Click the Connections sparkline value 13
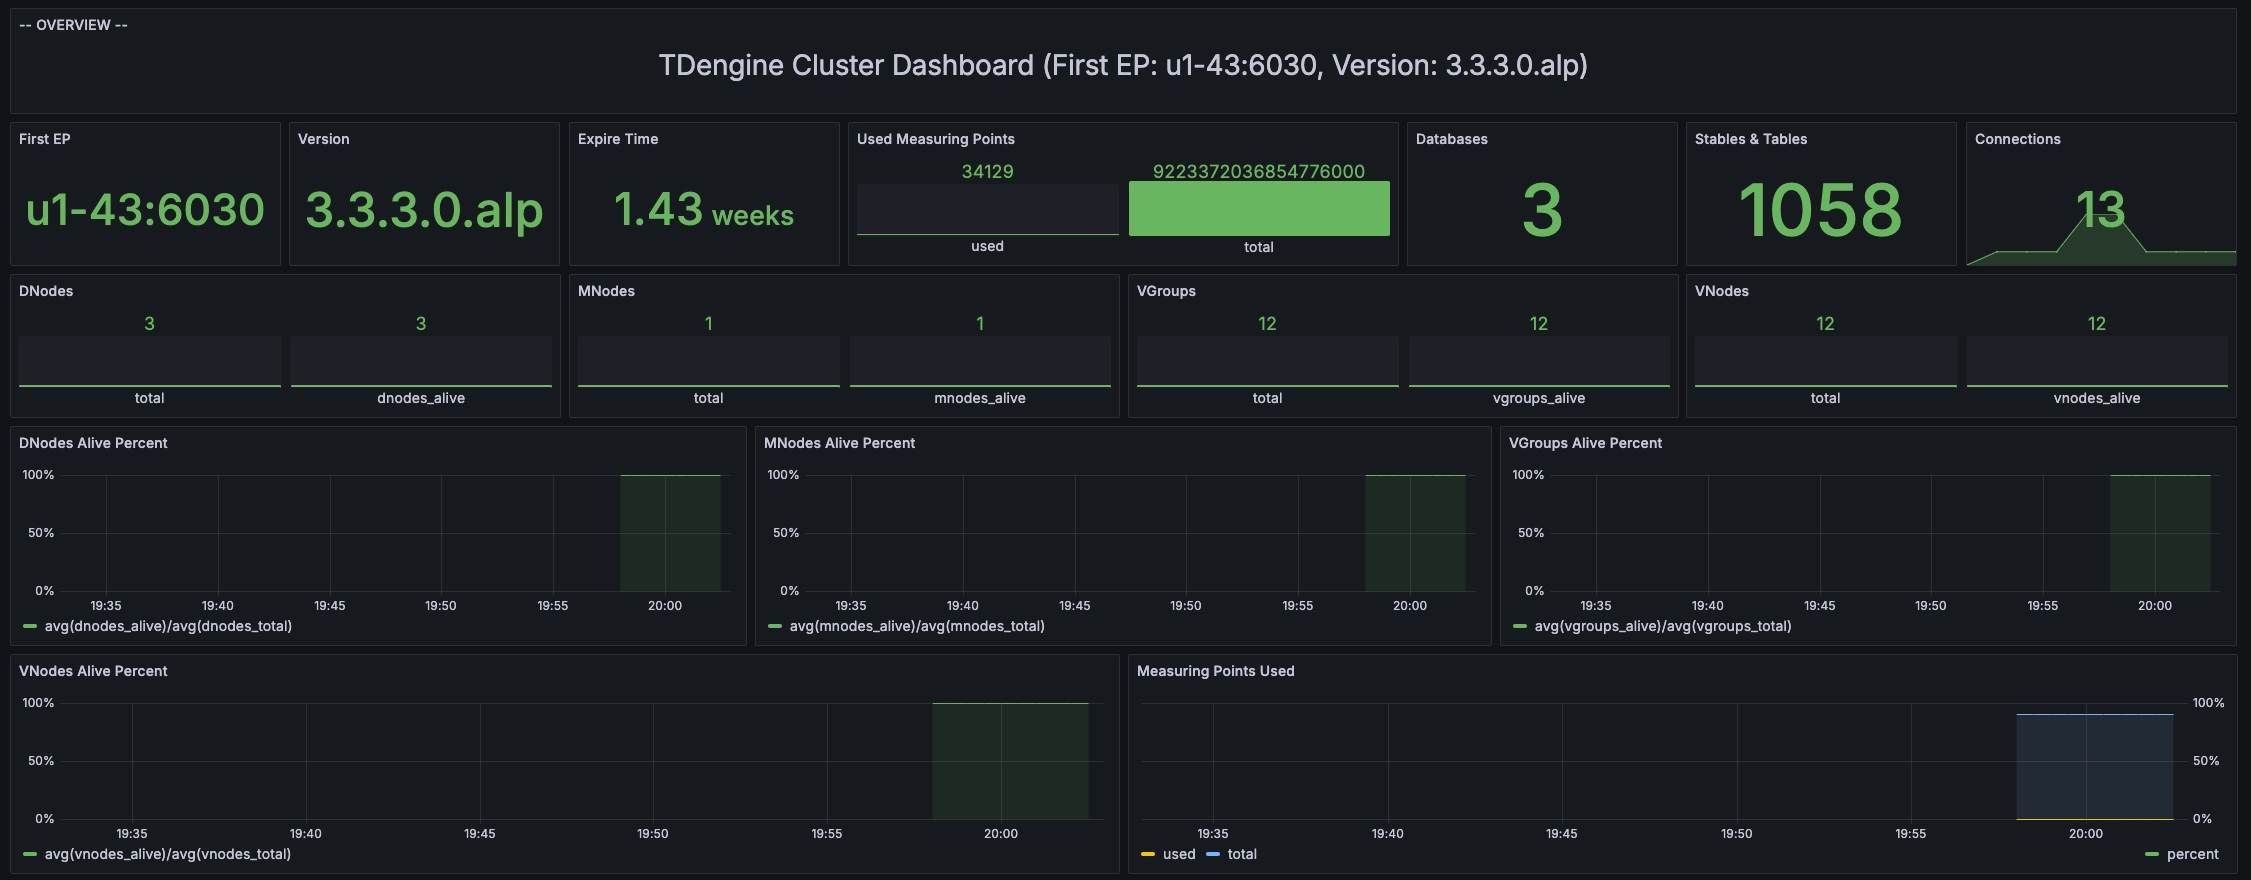This screenshot has height=880, width=2251. 2099,209
